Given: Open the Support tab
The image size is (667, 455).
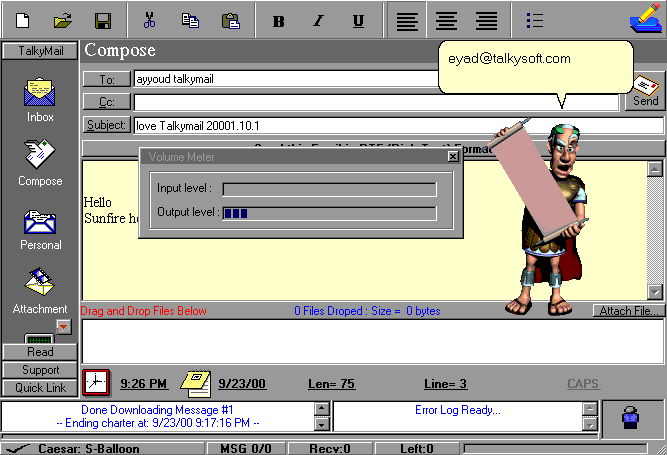Looking at the screenshot, I should pos(40,370).
